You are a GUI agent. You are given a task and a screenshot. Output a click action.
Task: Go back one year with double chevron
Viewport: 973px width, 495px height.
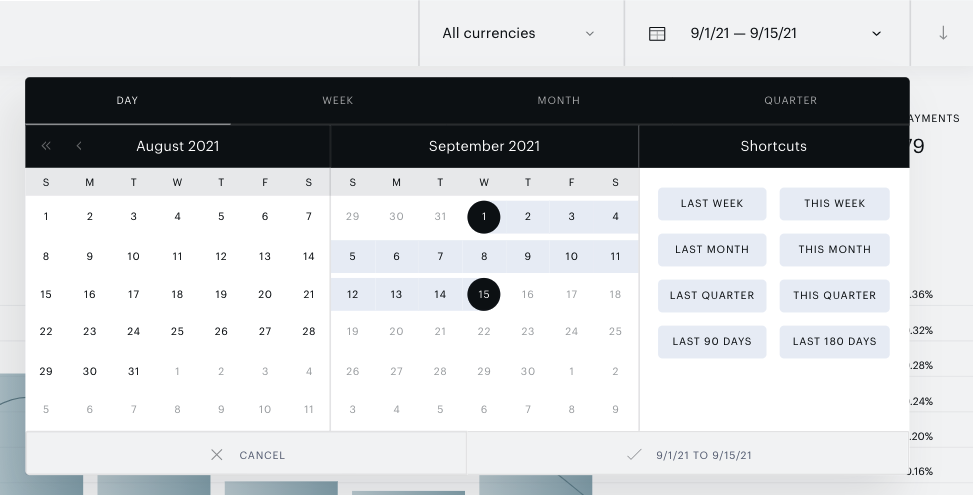pyautogui.click(x=46, y=146)
